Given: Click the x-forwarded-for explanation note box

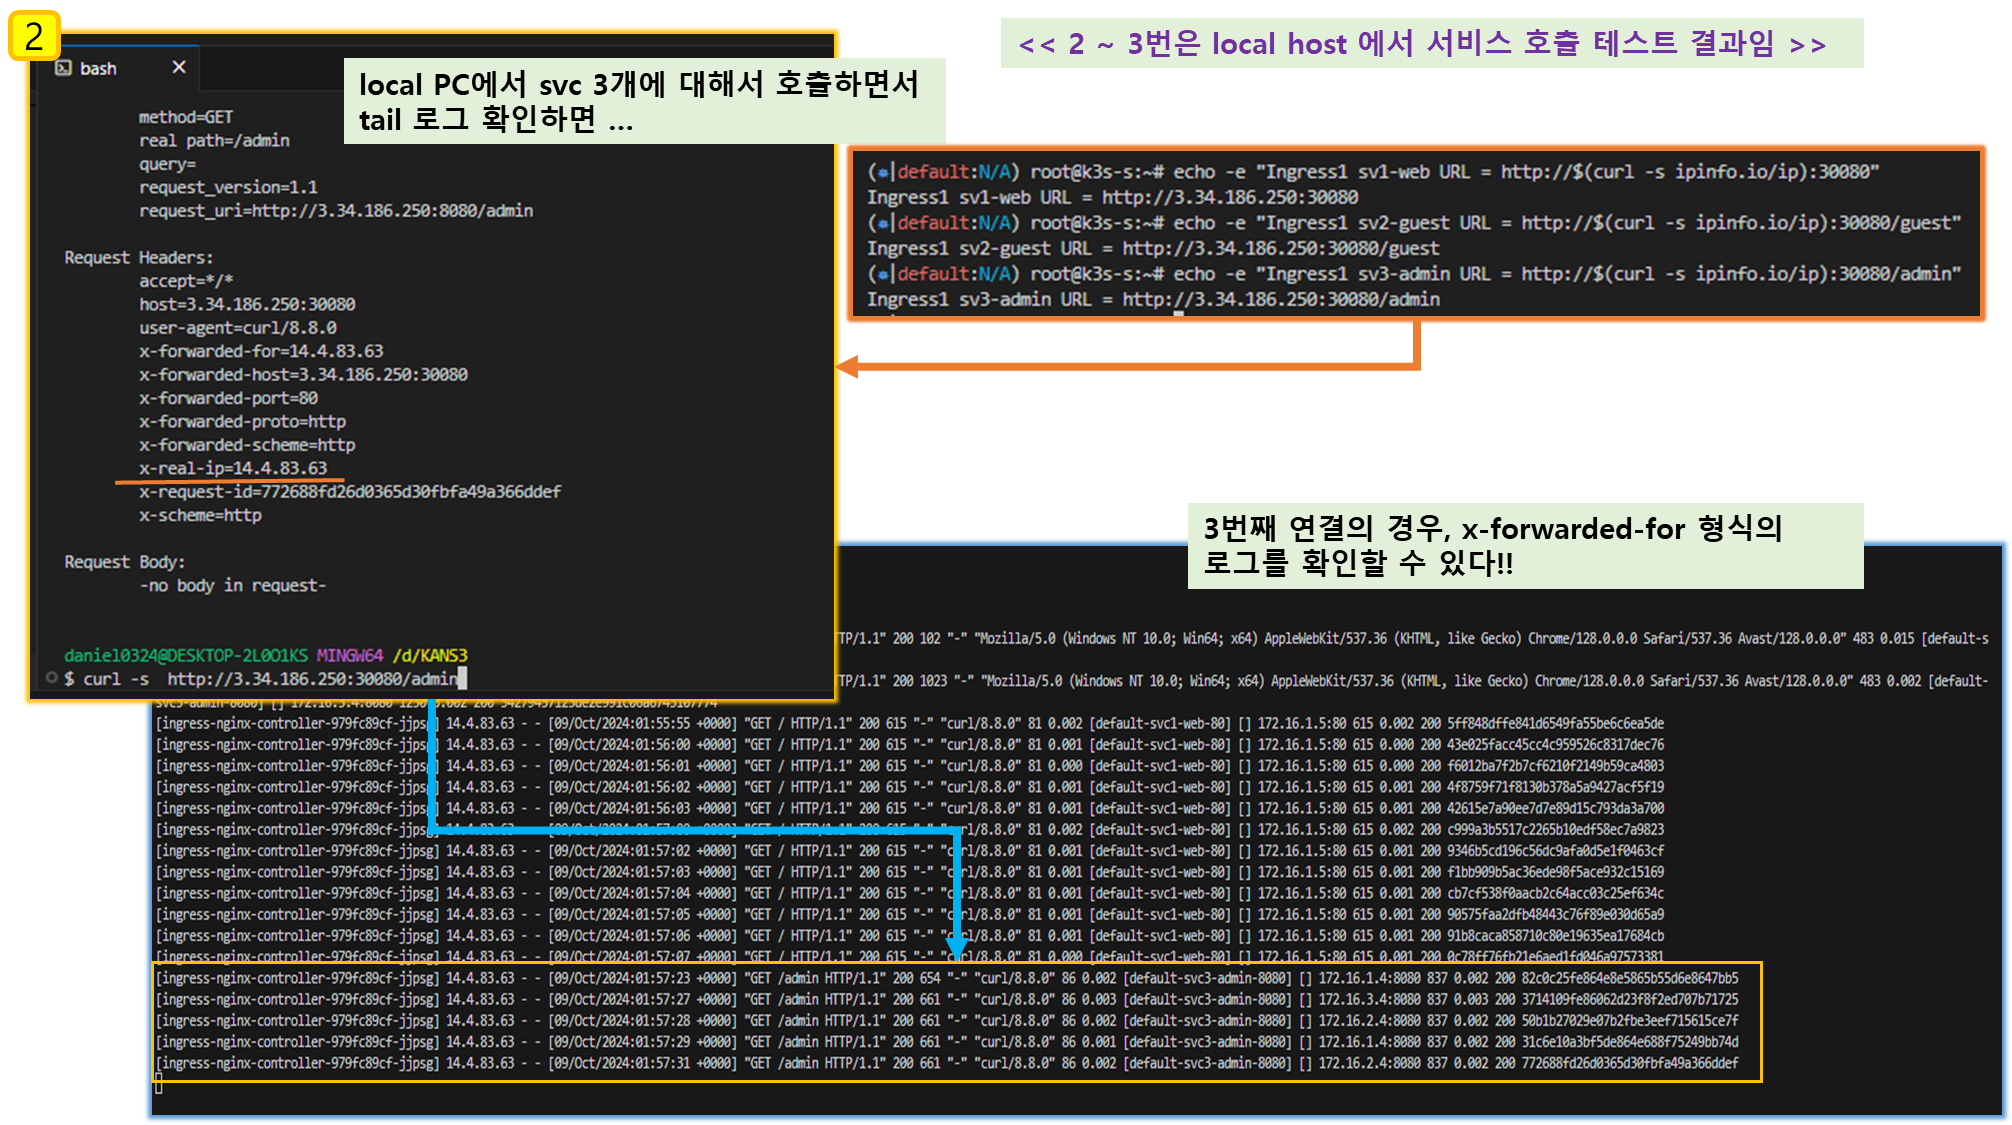Looking at the screenshot, I should [x=1524, y=546].
